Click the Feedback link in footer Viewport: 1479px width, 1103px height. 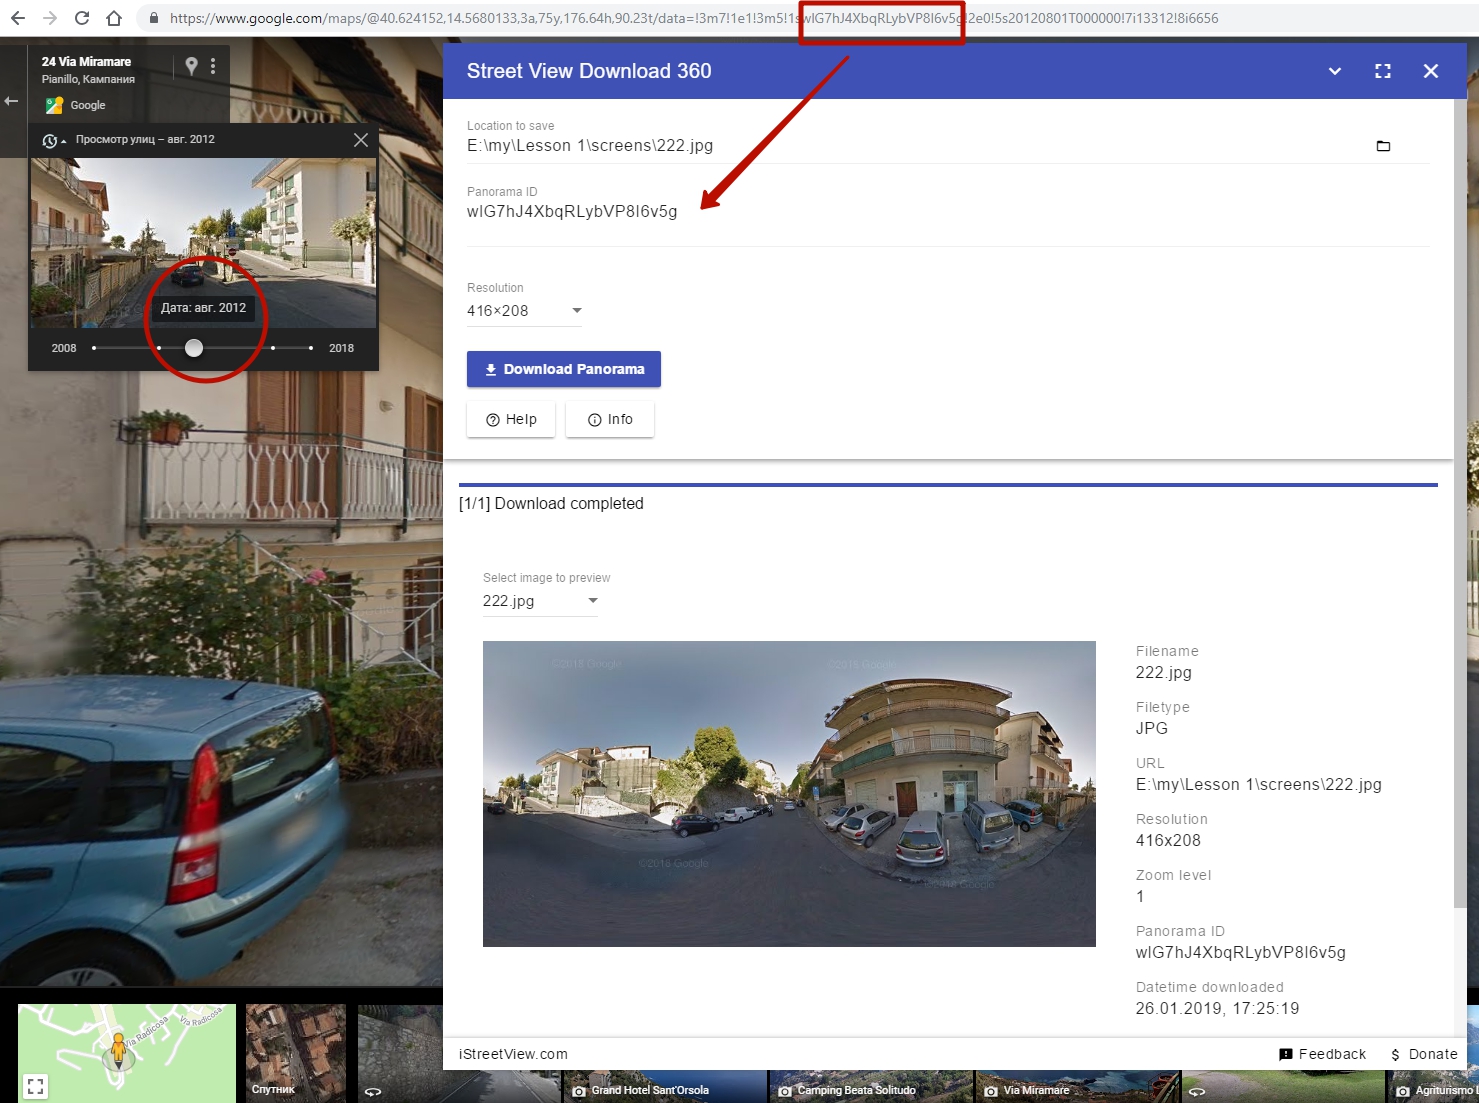pos(1322,1054)
